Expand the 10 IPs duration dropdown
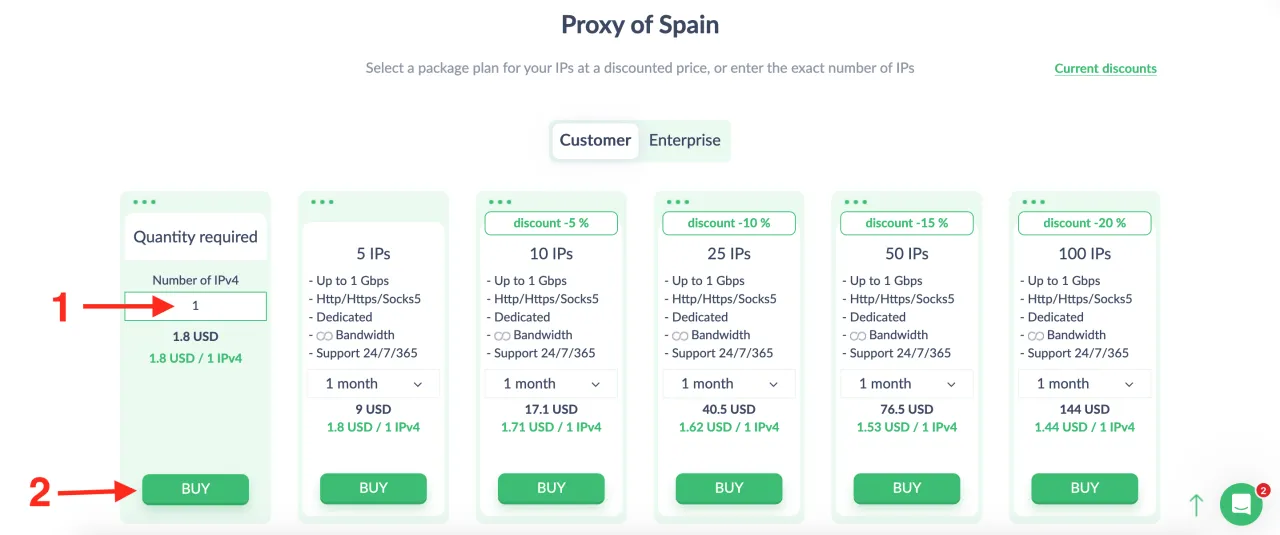Image resolution: width=1280 pixels, height=535 pixels. (551, 384)
